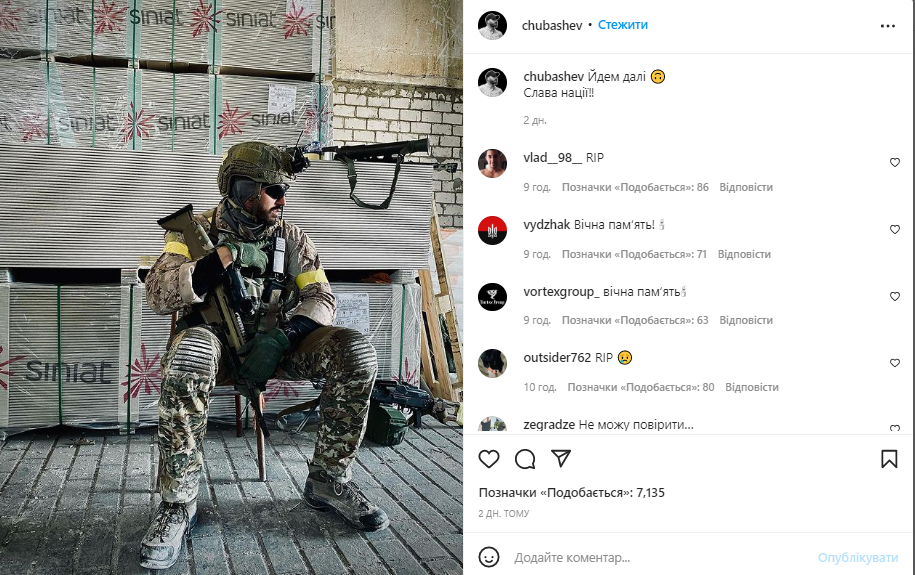This screenshot has height=575, width=915.
Task: Reply to vlad__98__ via Відповісти
Action: coord(746,187)
